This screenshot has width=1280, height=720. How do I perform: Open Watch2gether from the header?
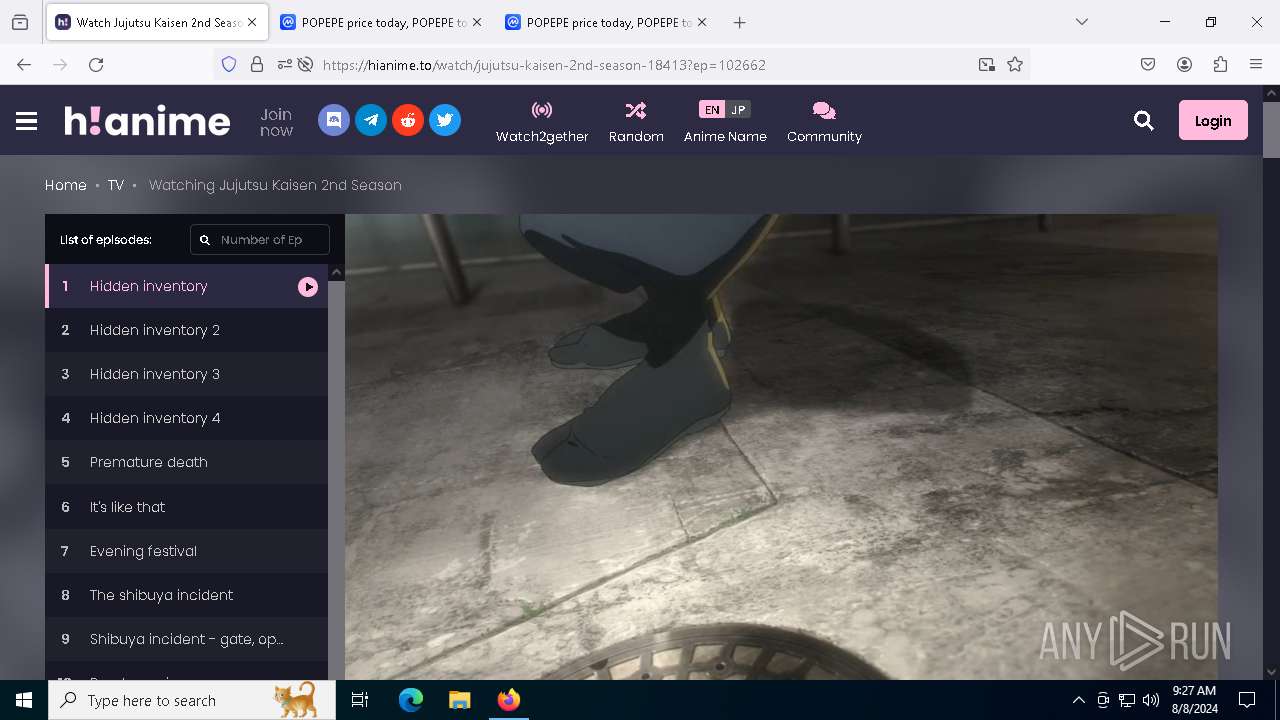(x=542, y=122)
